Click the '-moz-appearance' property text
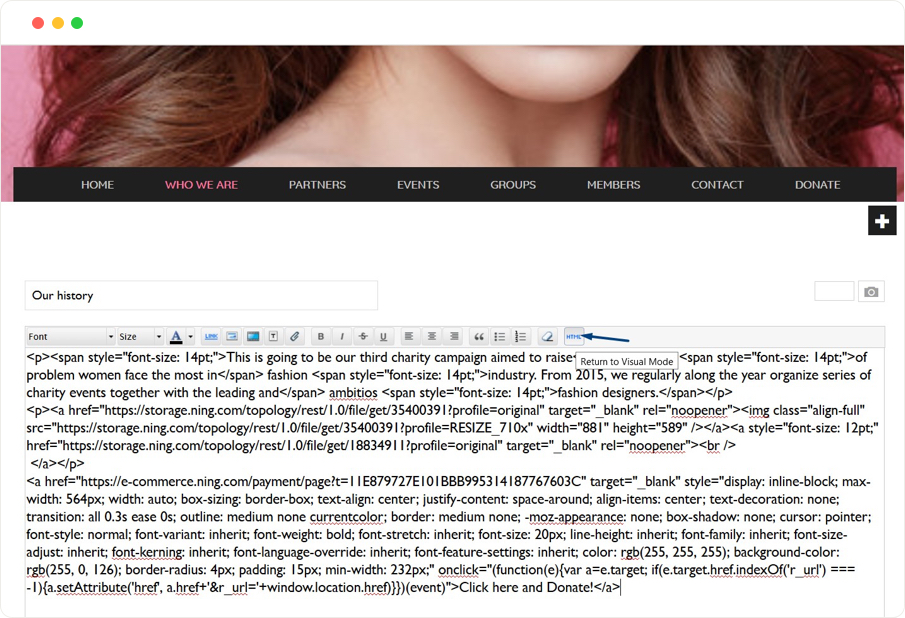 pos(574,516)
